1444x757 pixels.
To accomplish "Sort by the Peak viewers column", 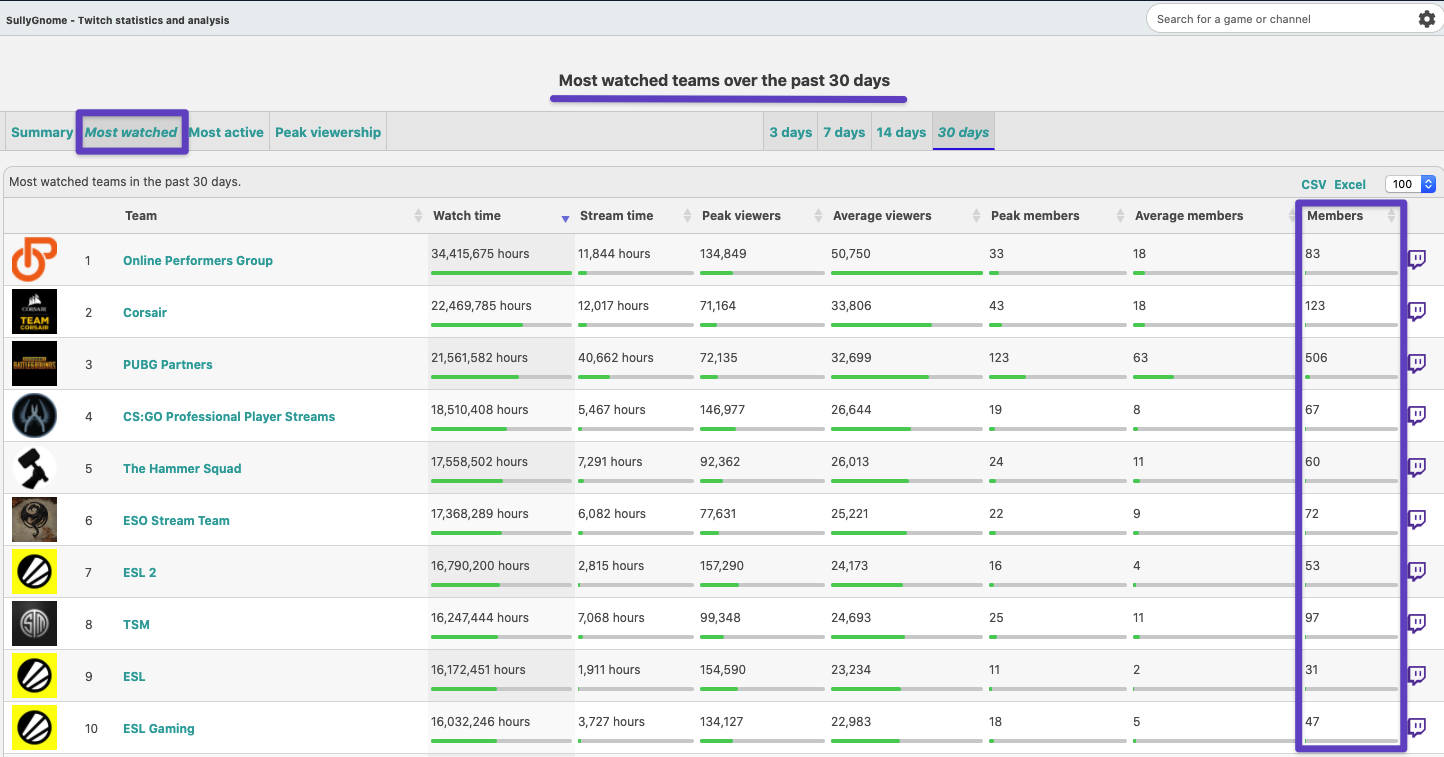I will tap(741, 216).
